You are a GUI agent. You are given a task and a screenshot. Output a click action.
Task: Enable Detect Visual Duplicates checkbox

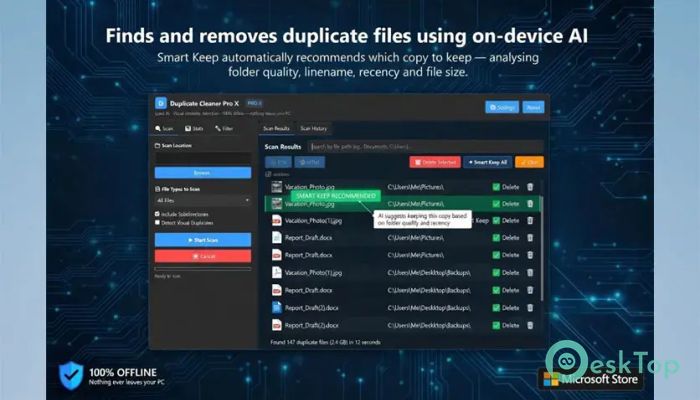pos(157,222)
